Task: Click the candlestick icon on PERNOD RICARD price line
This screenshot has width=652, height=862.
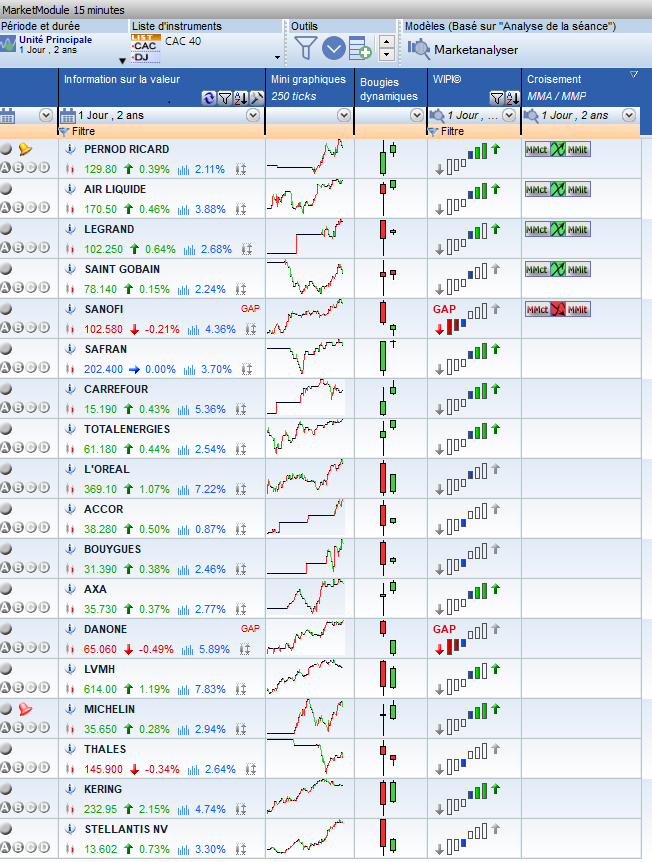Action: [69, 169]
